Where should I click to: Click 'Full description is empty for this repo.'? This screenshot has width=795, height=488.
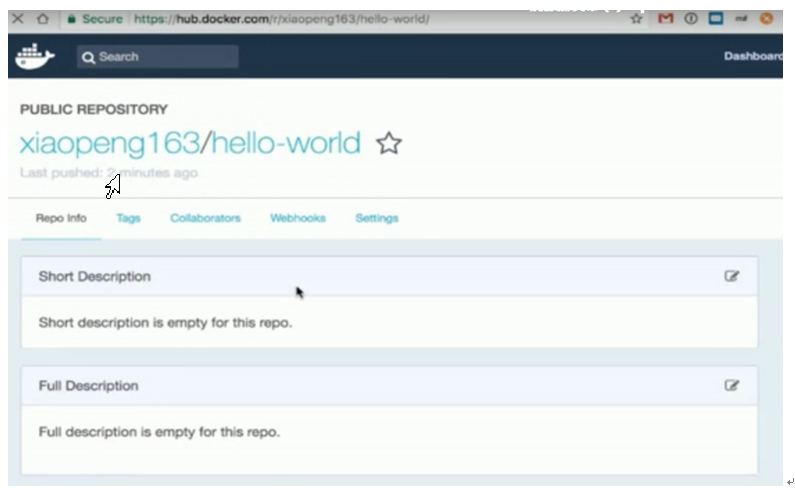159,432
